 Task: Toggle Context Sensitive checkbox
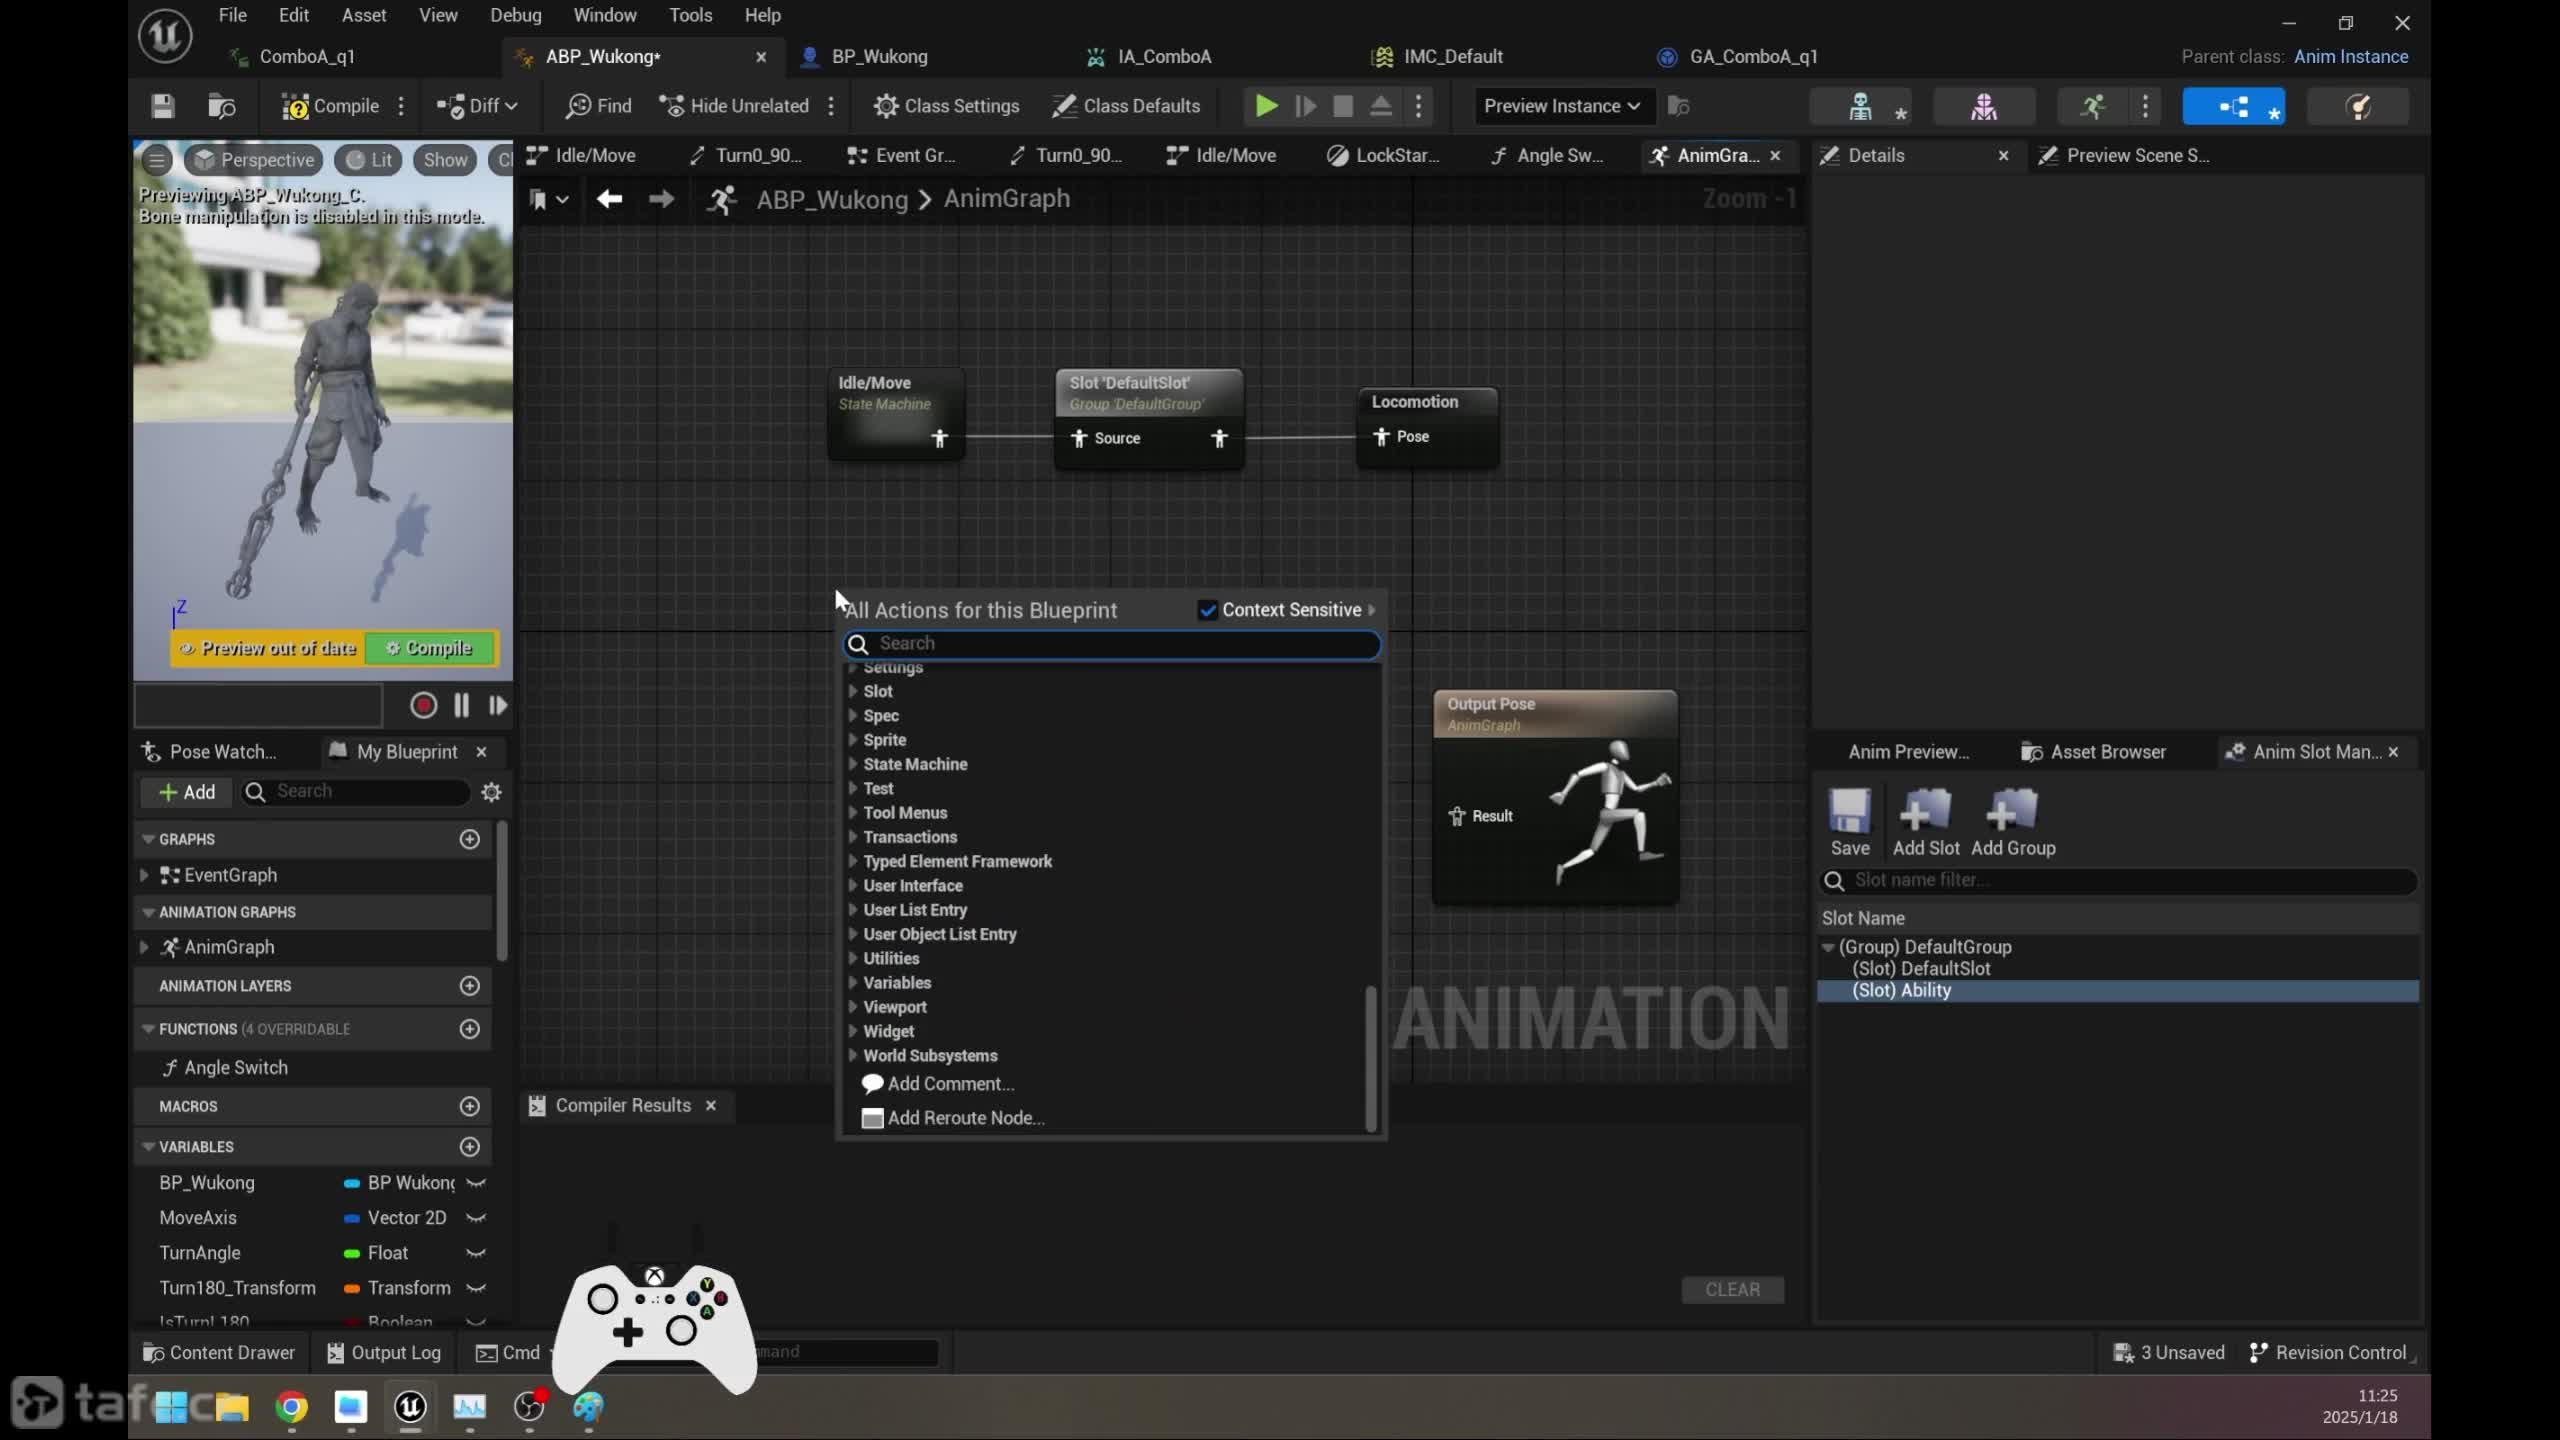tap(1208, 610)
